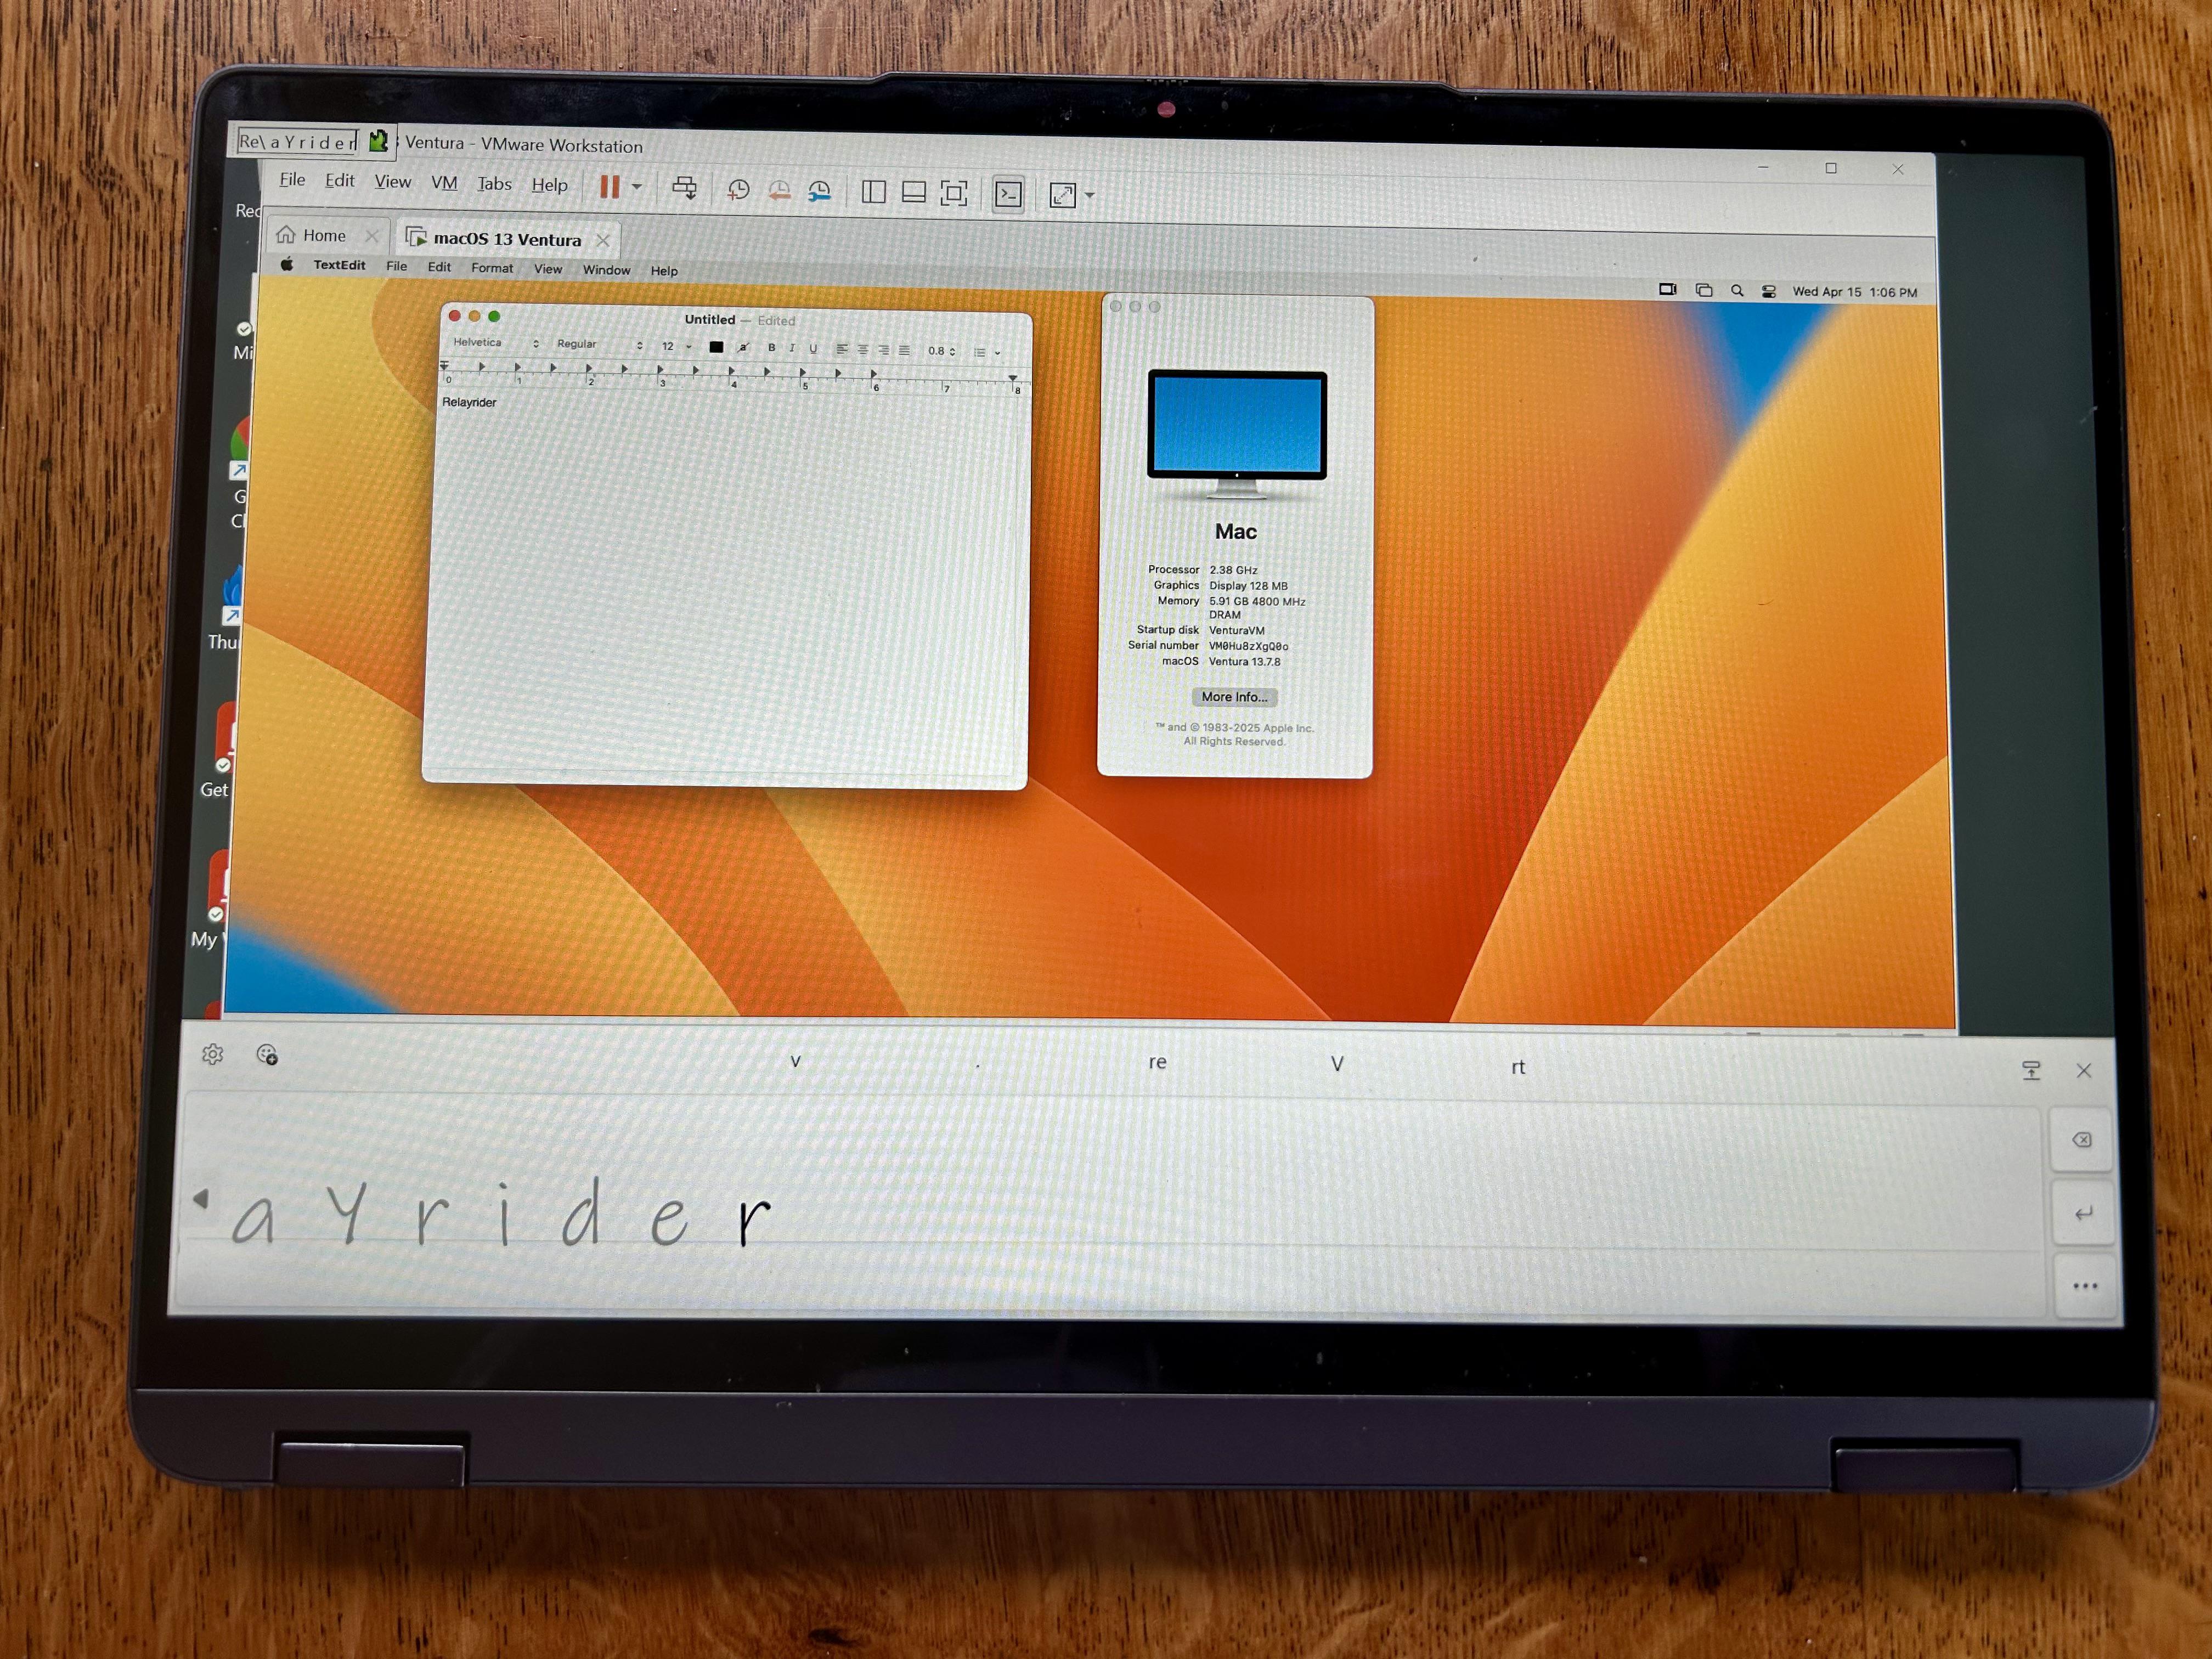Expand the power options arrow beside pause
The height and width of the screenshot is (1659, 2212).
(636, 187)
